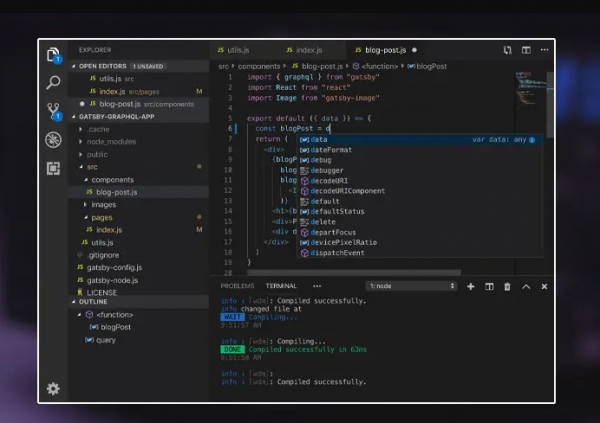Choose the dateFormat autocomplete suggestion
Image resolution: width=600 pixels, height=423 pixels.
click(x=420, y=150)
